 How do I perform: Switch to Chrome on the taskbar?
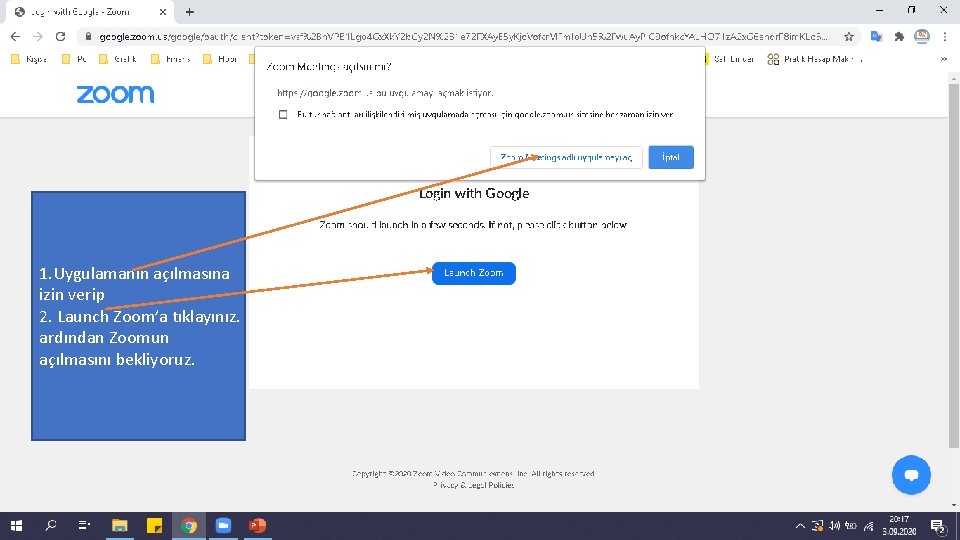click(189, 525)
